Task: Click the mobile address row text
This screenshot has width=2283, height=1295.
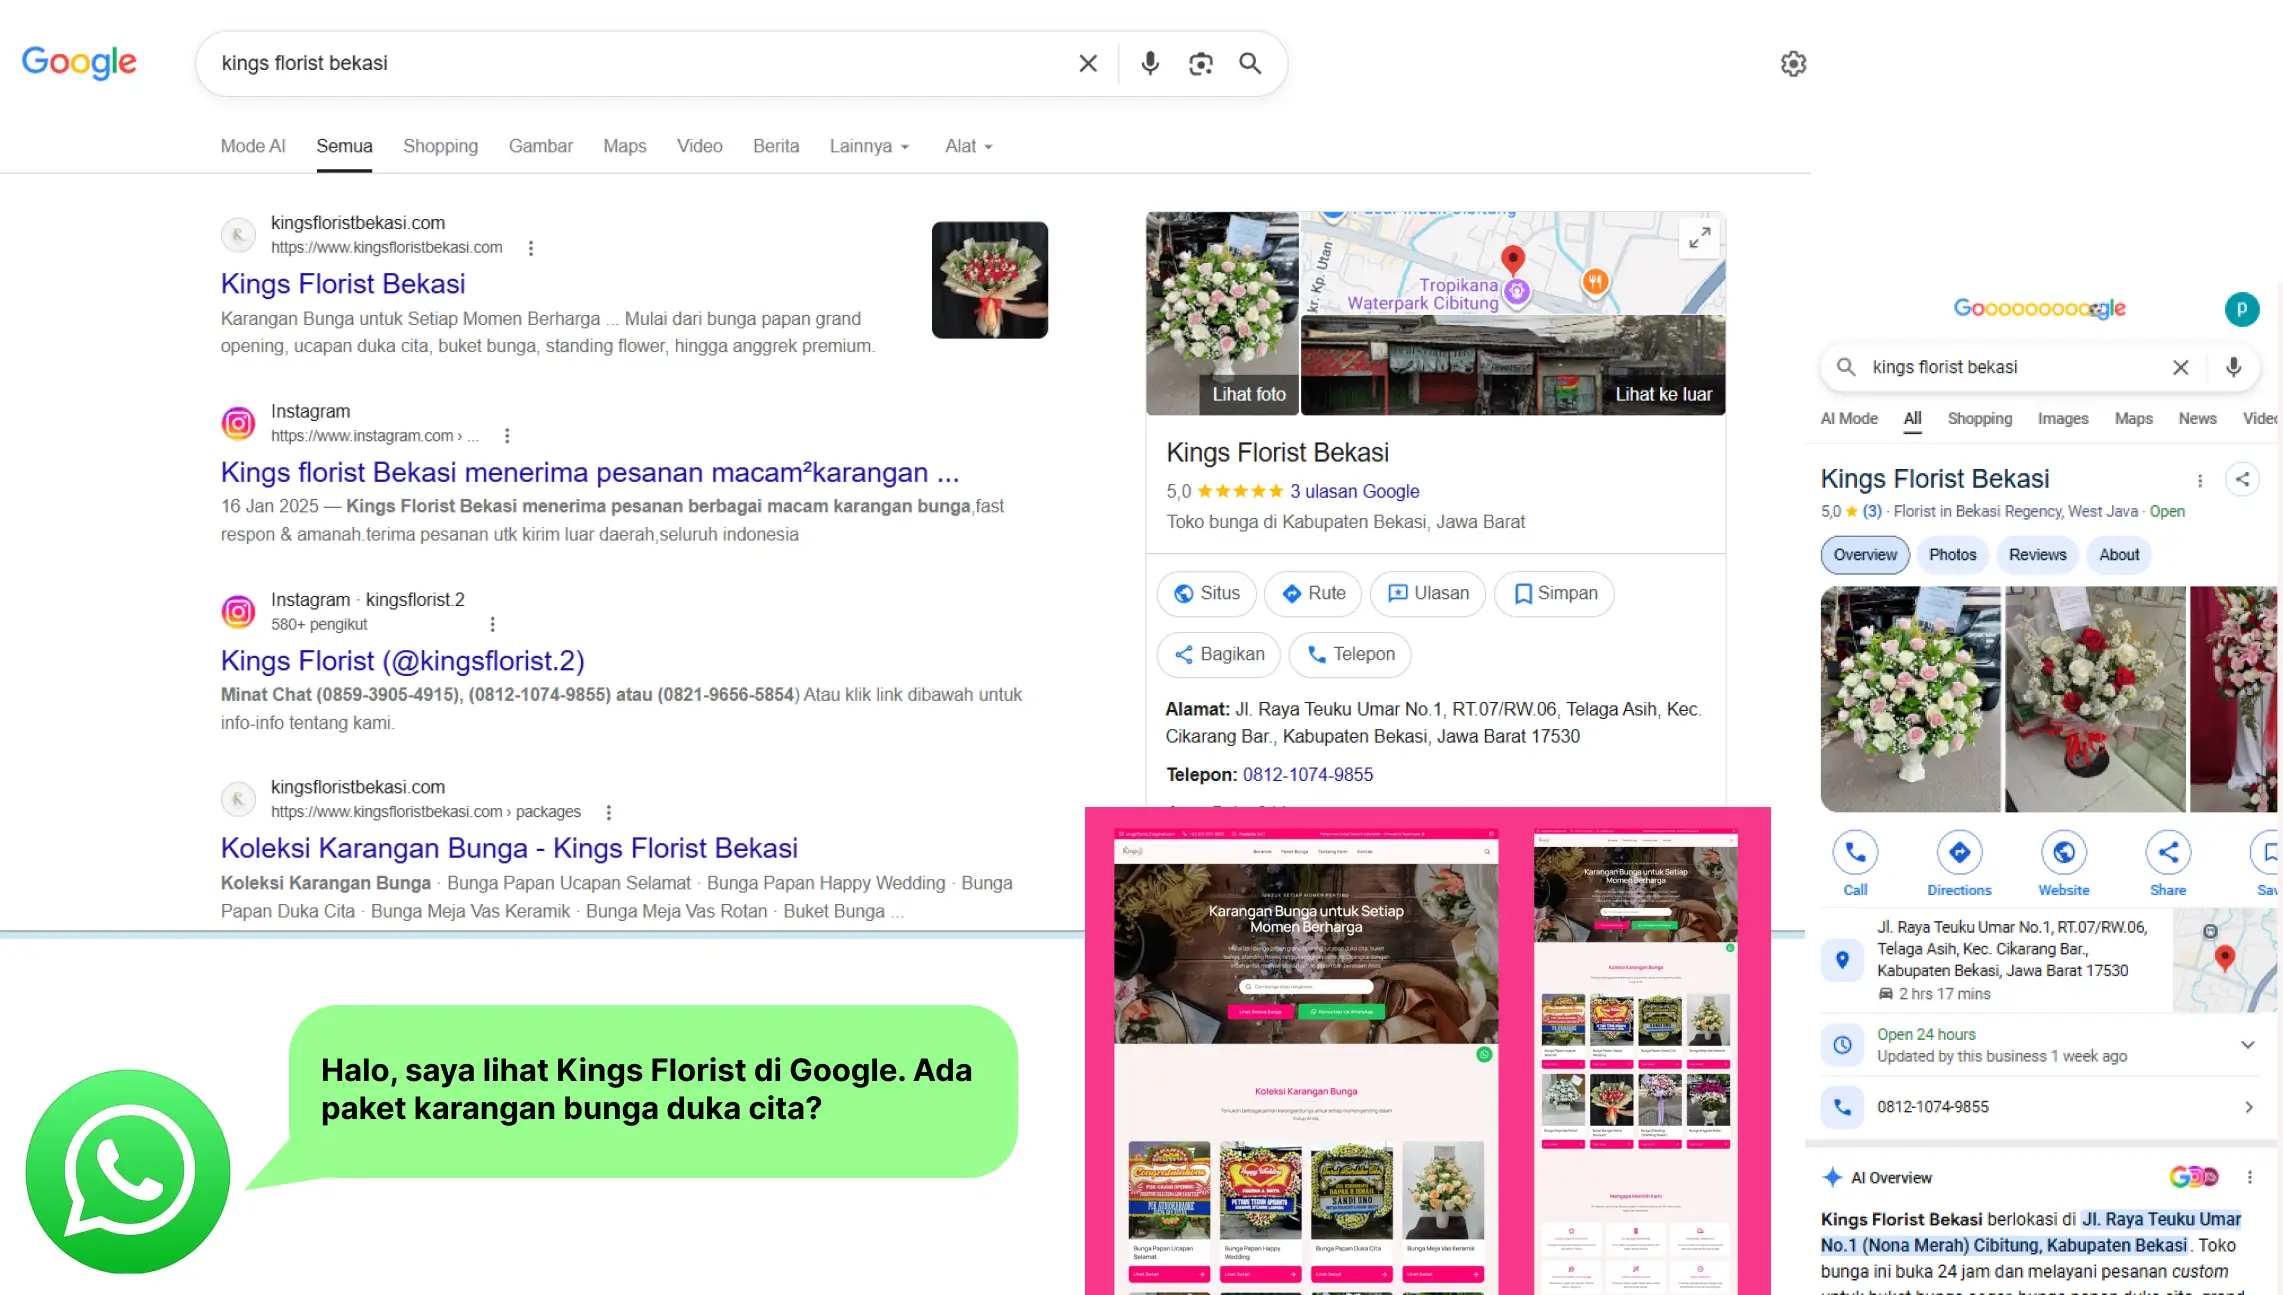Action: pos(2011,949)
